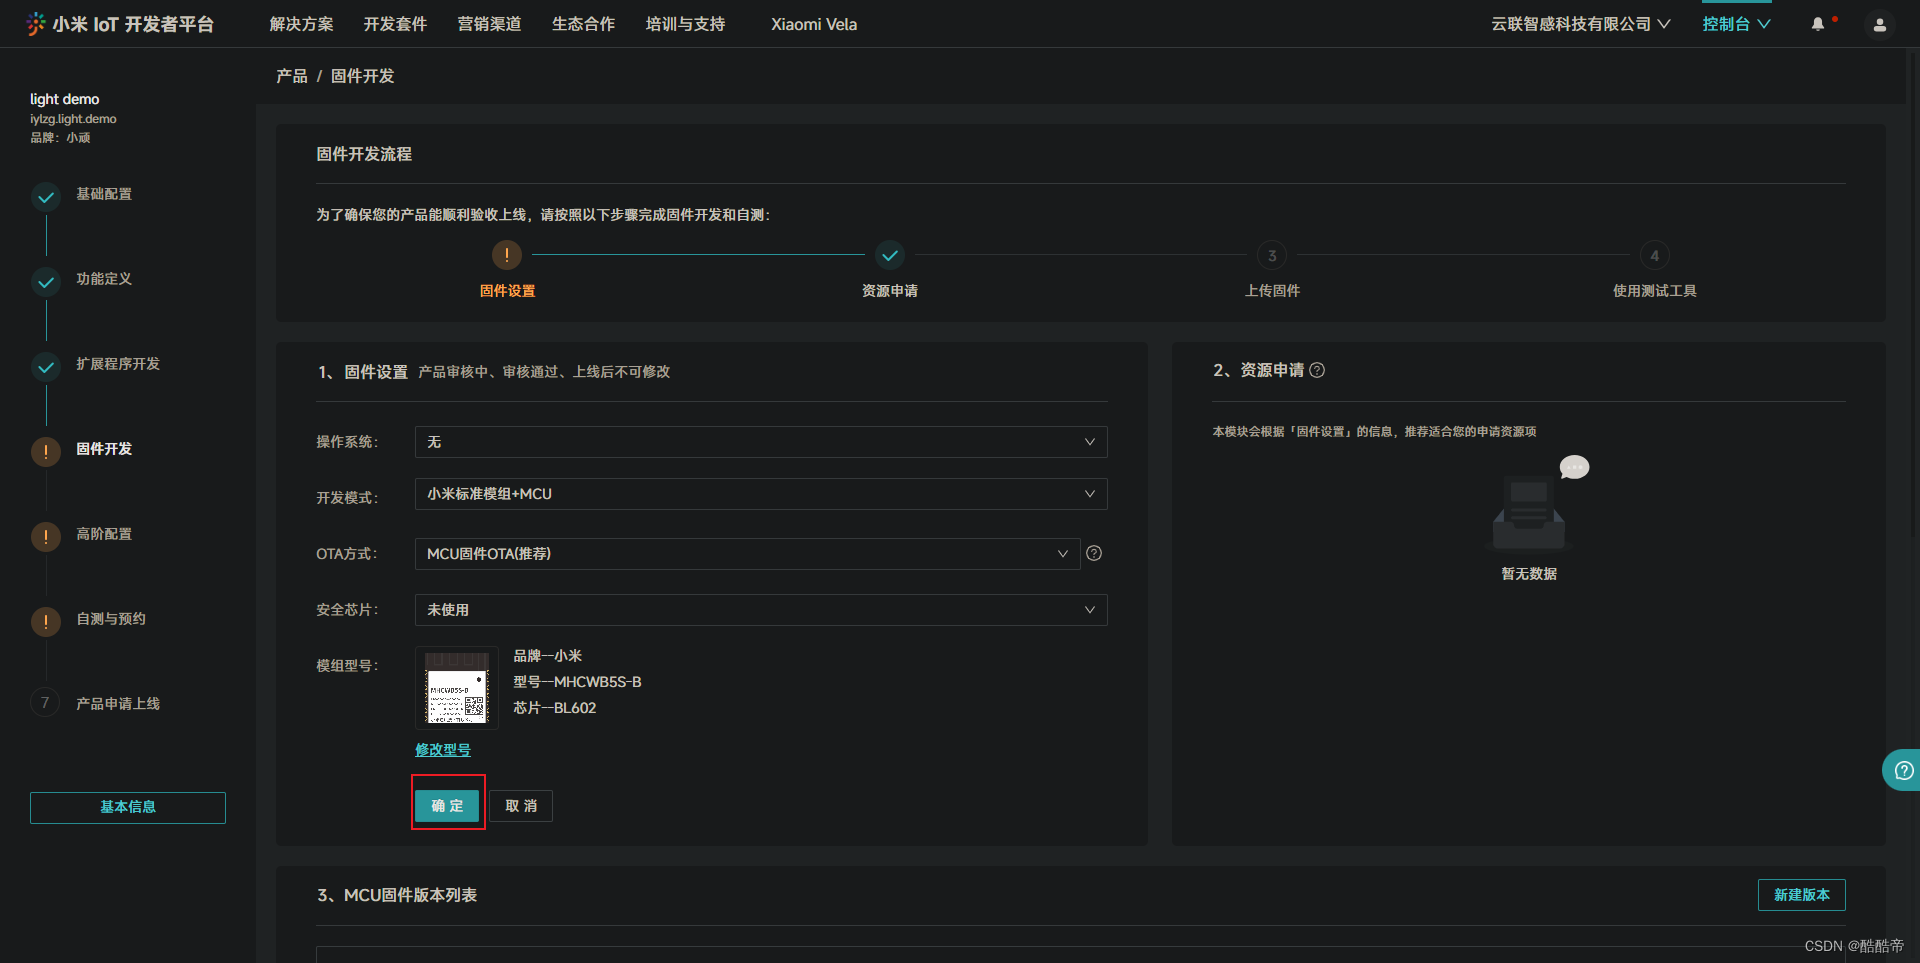Open the notification bell
The height and width of the screenshot is (963, 1920).
1818,24
